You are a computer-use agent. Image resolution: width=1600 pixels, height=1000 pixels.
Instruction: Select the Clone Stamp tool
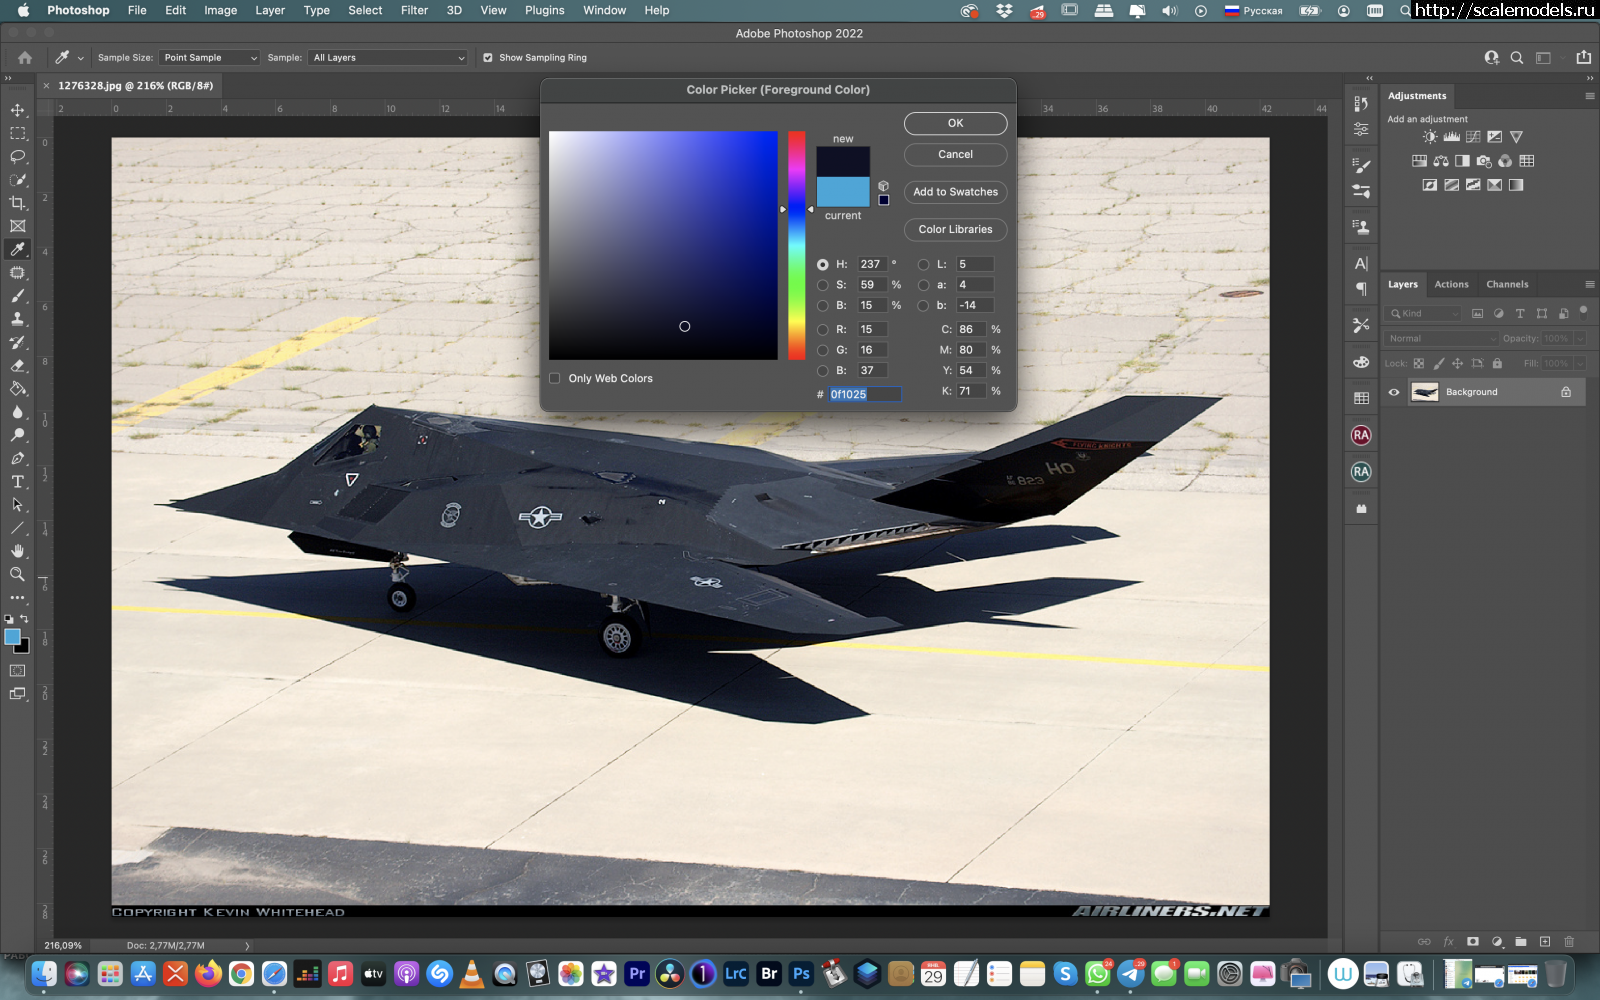click(17, 319)
